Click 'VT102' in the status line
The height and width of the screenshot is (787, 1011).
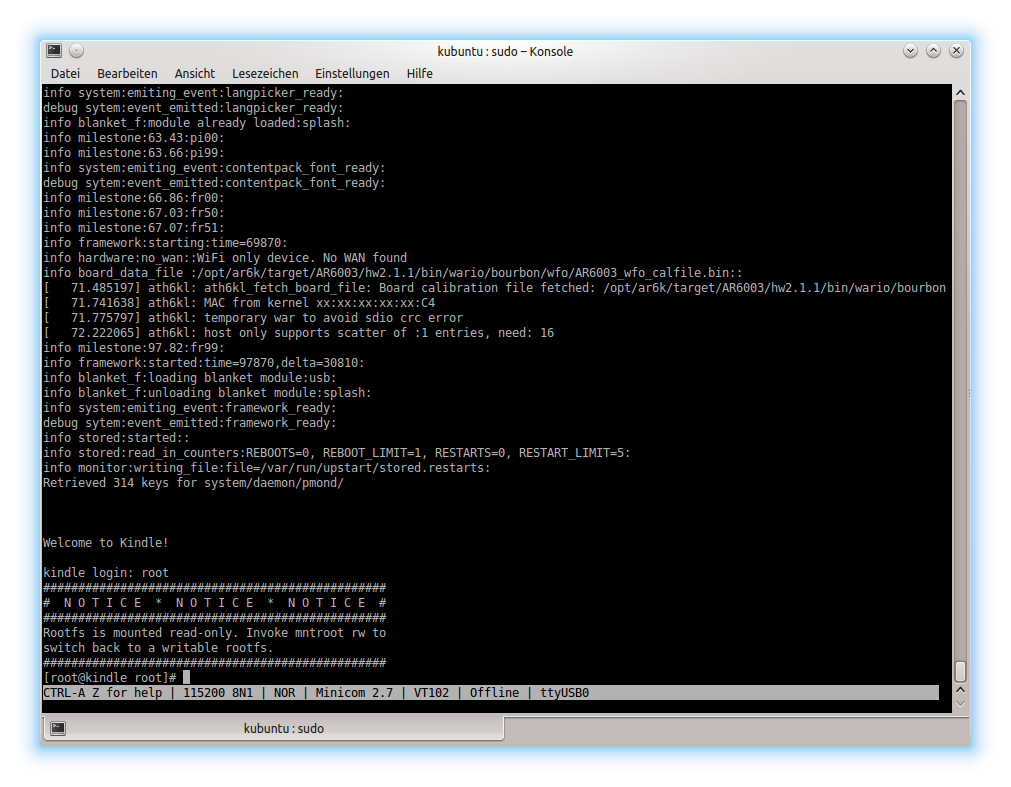[x=431, y=693]
